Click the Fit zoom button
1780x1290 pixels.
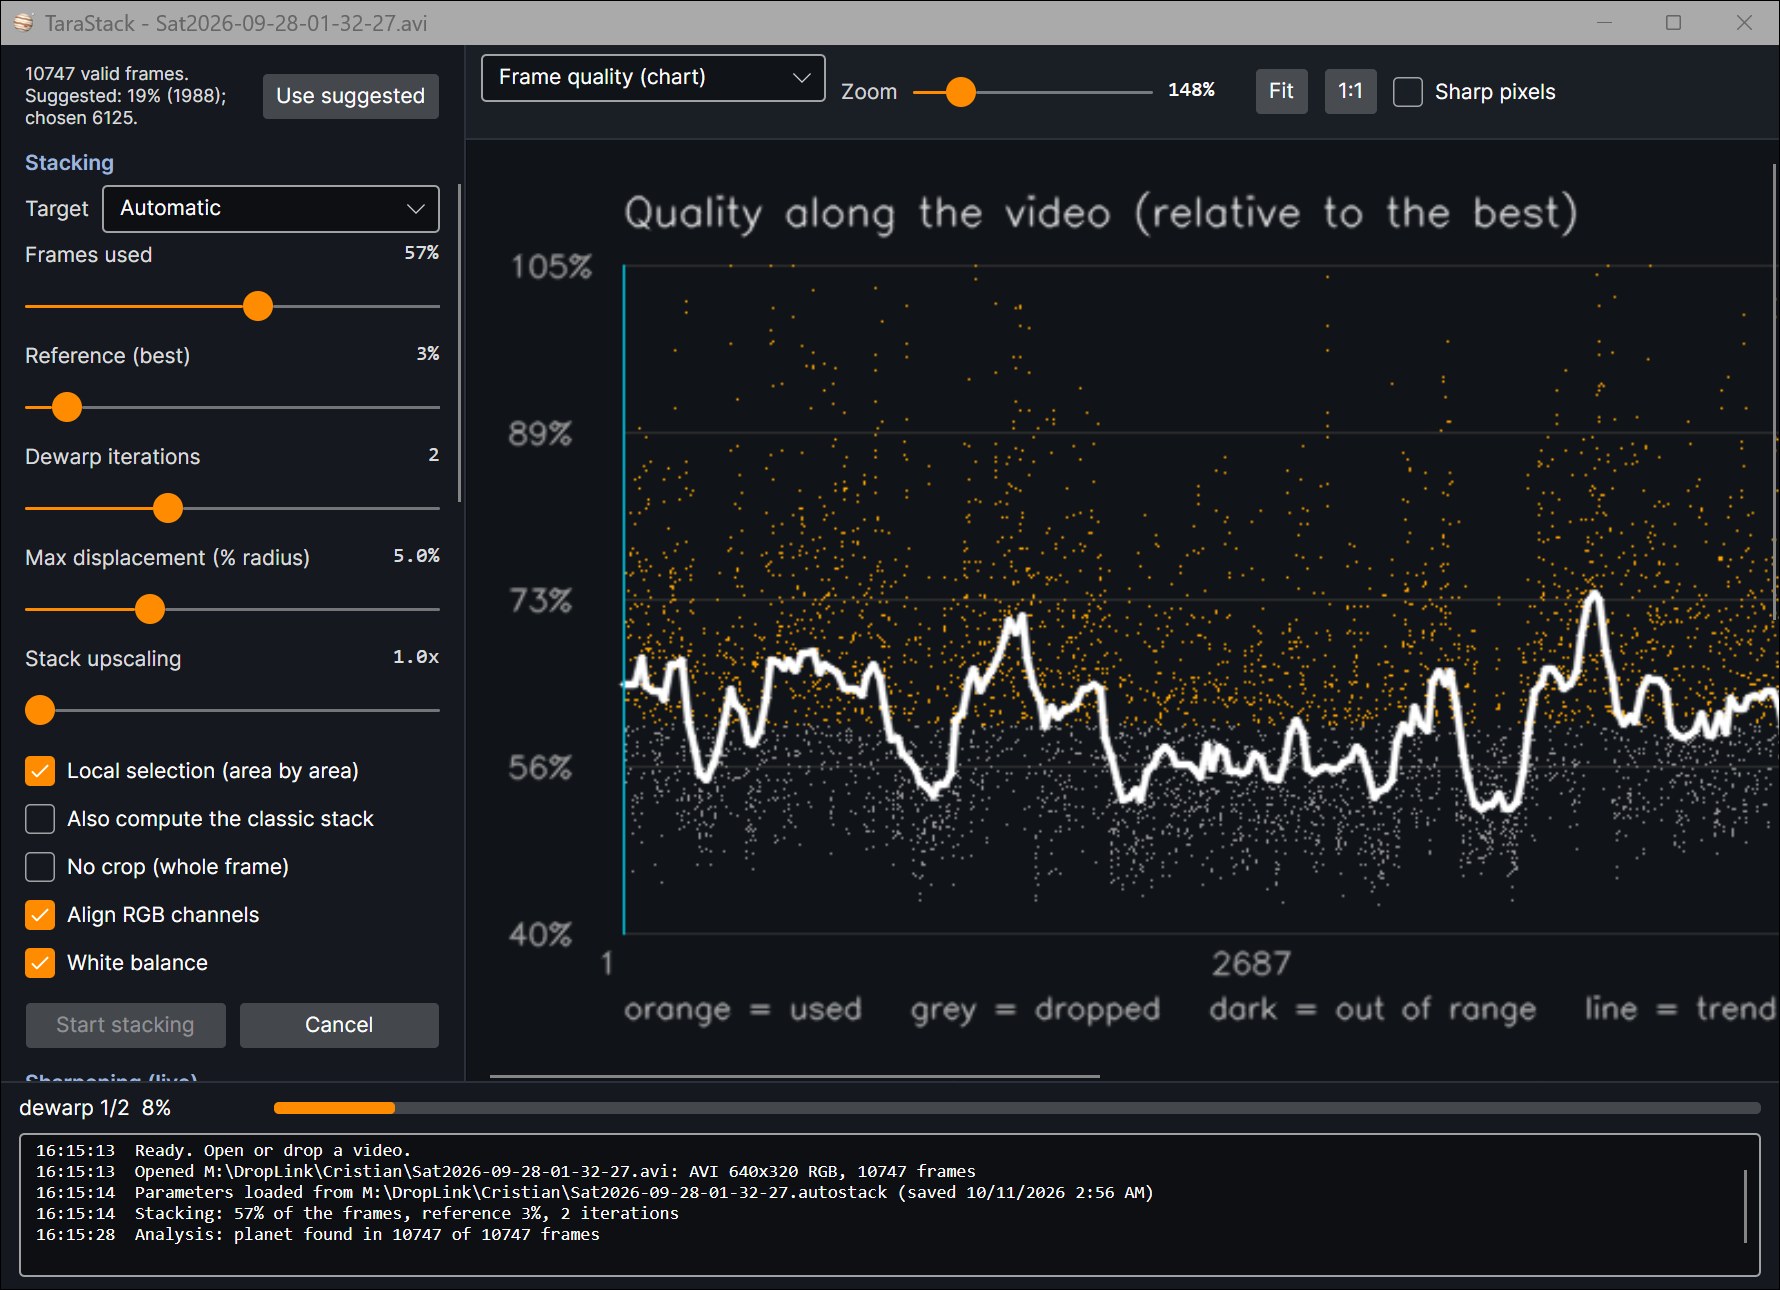[1281, 91]
